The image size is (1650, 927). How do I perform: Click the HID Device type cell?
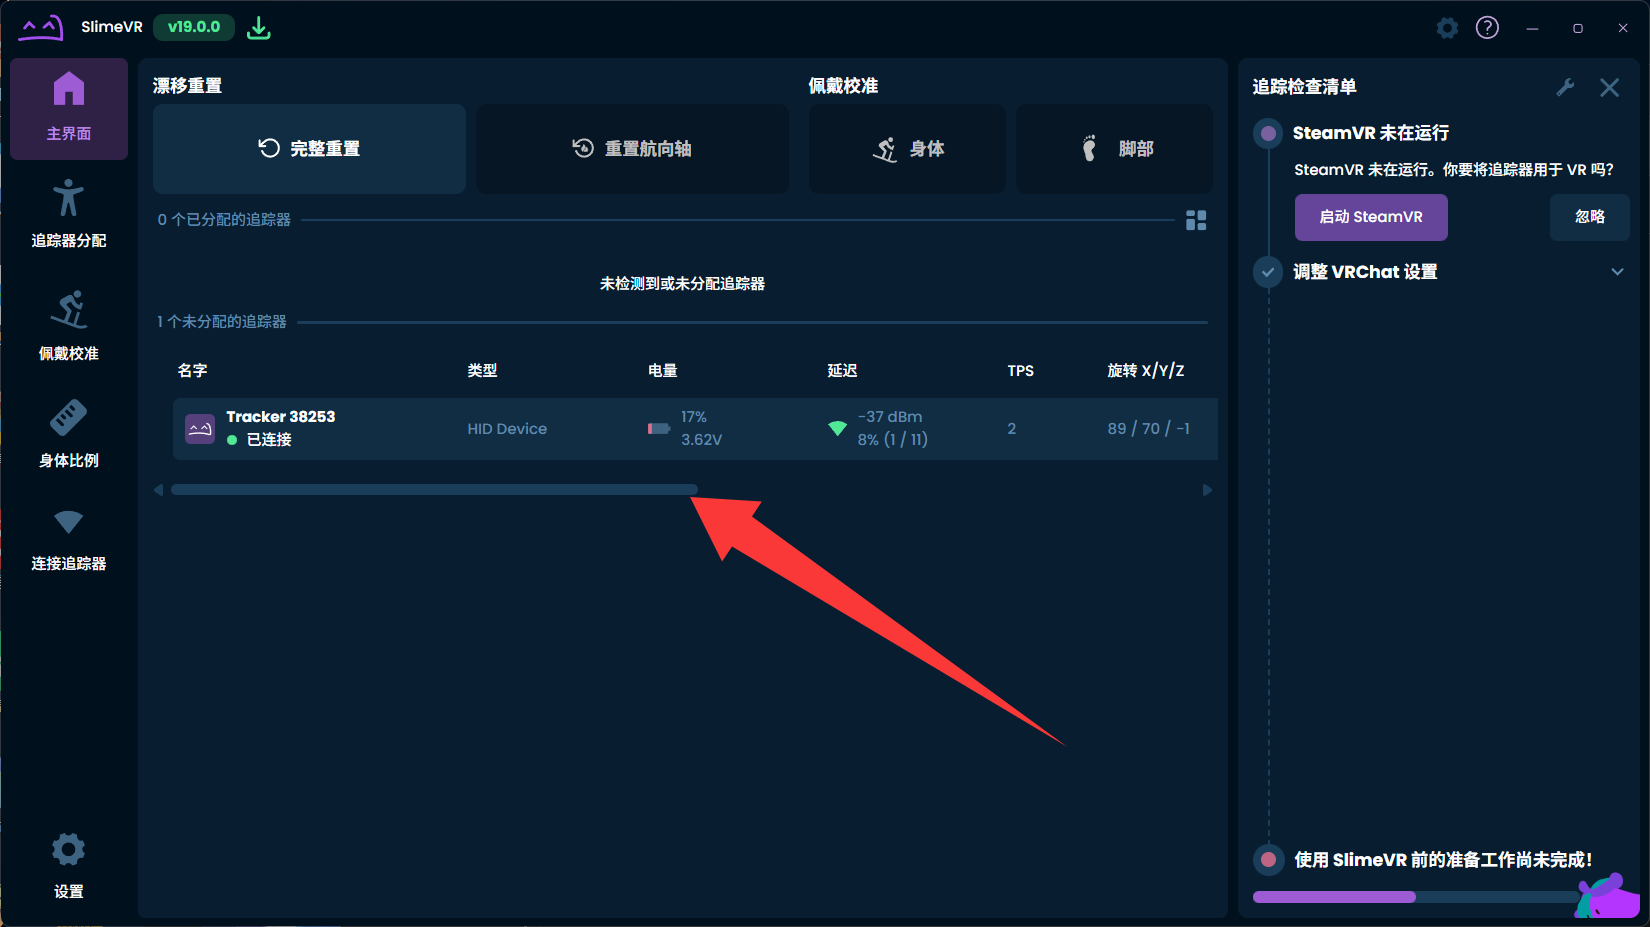coord(507,429)
